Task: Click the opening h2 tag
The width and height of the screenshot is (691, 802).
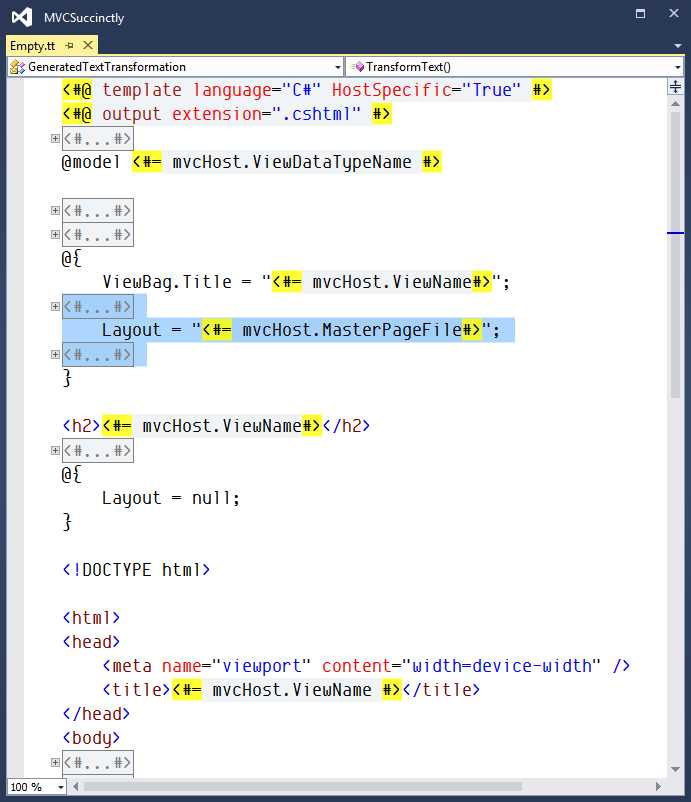Action: [x=81, y=426]
